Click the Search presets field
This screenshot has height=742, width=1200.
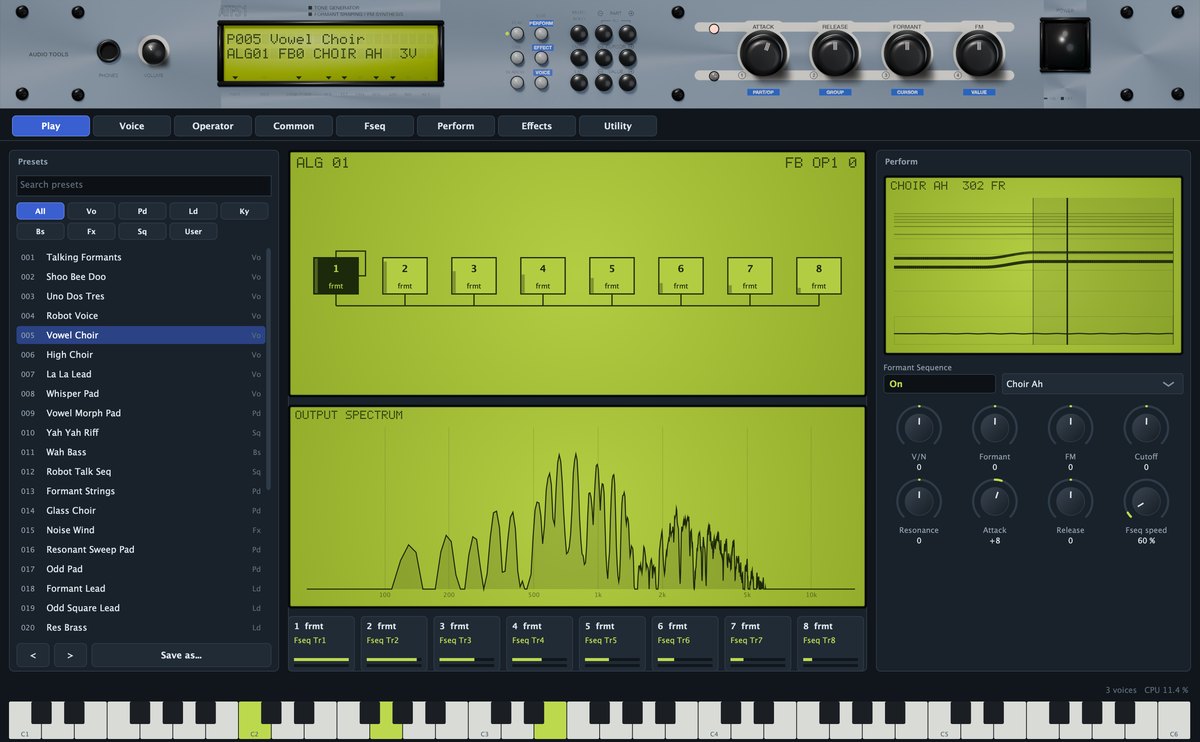144,185
